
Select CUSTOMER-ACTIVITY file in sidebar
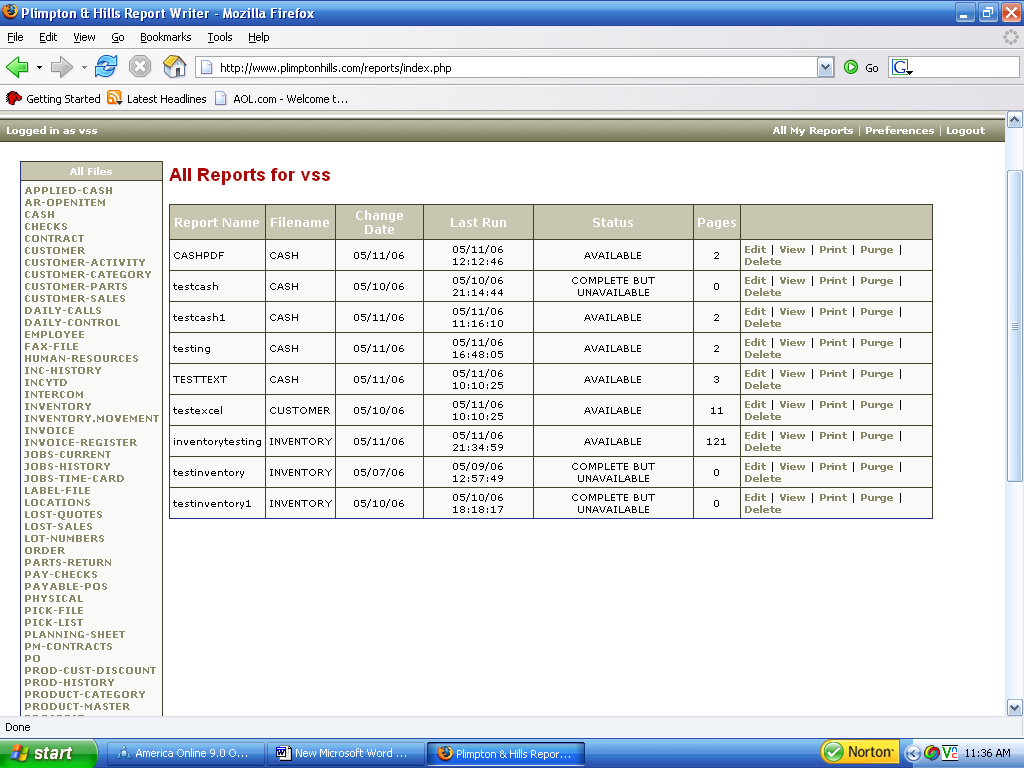pos(85,262)
